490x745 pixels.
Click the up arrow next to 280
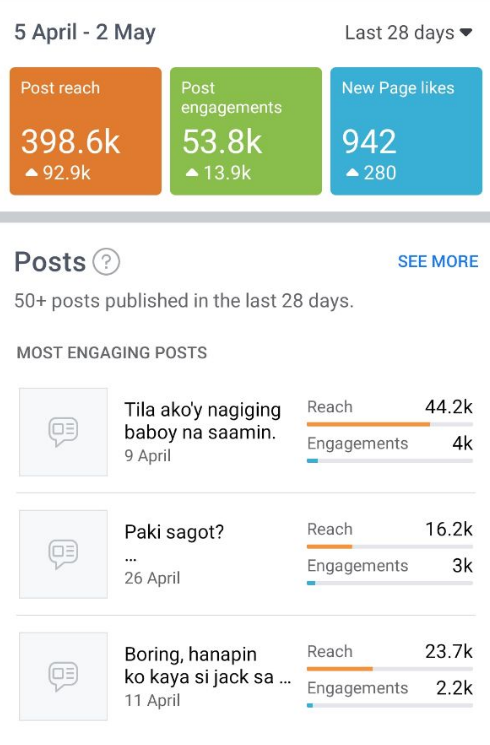pyautogui.click(x=352, y=172)
